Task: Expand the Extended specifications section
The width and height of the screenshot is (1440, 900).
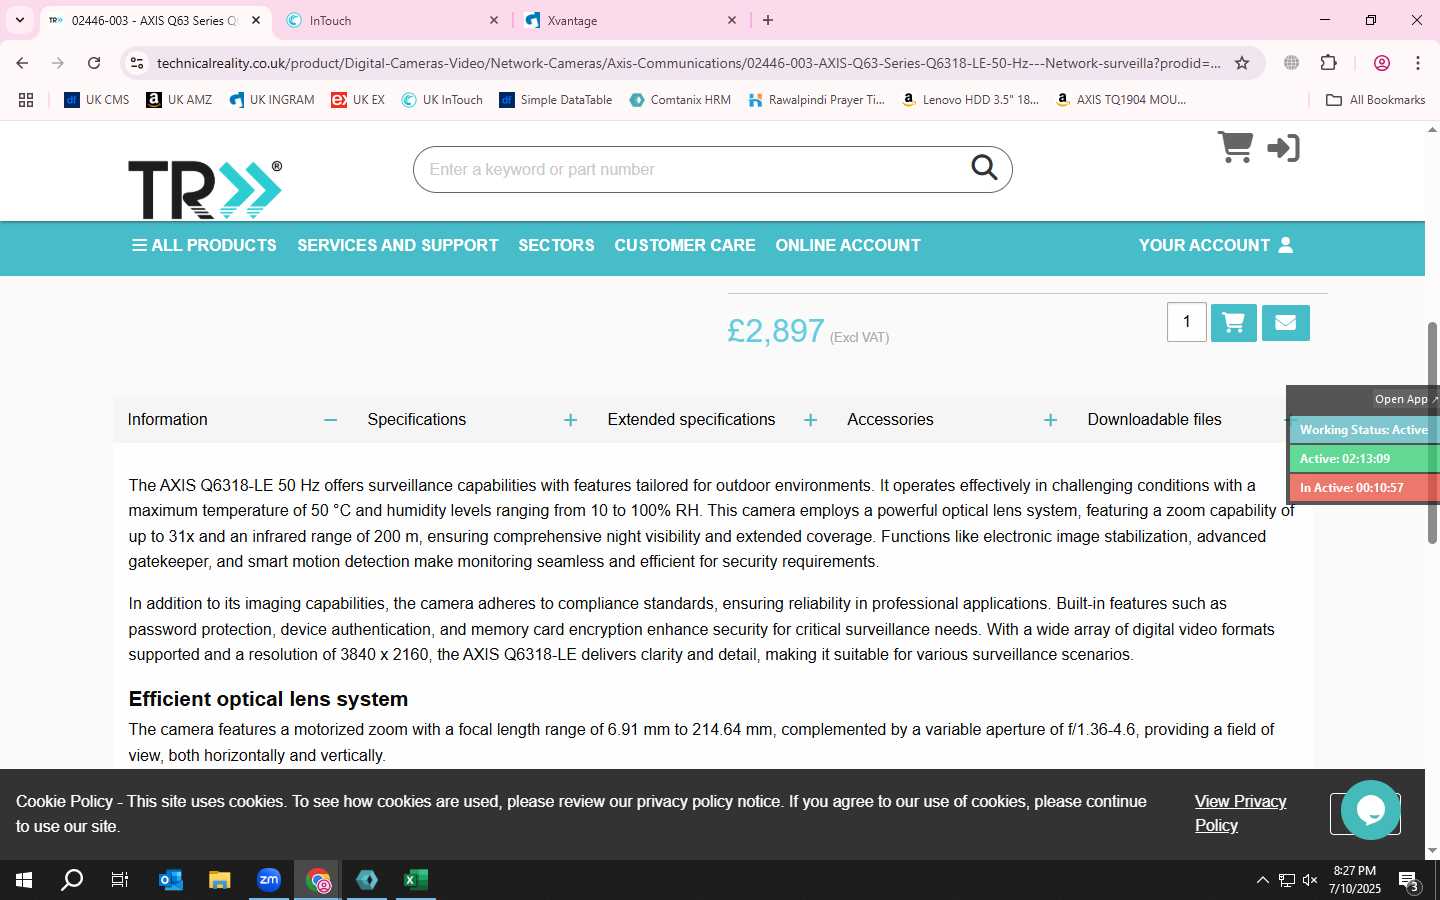Action: (810, 420)
